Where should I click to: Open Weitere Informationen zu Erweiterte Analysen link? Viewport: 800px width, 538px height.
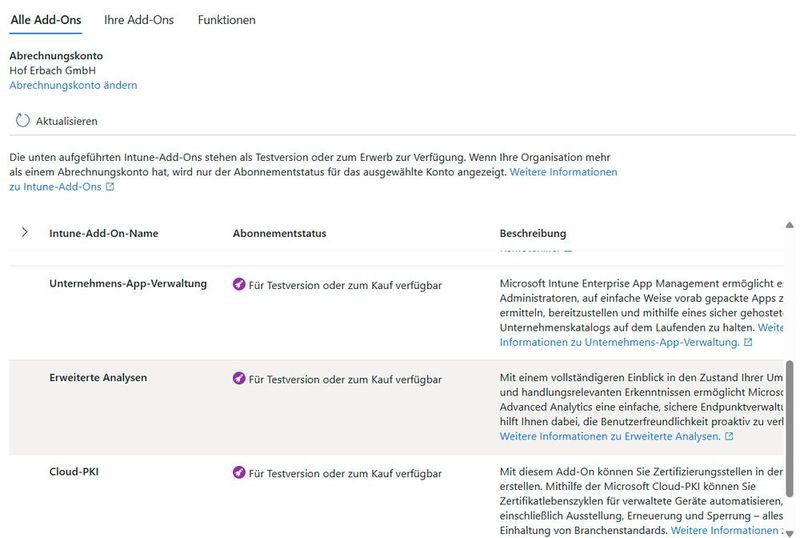(x=610, y=436)
